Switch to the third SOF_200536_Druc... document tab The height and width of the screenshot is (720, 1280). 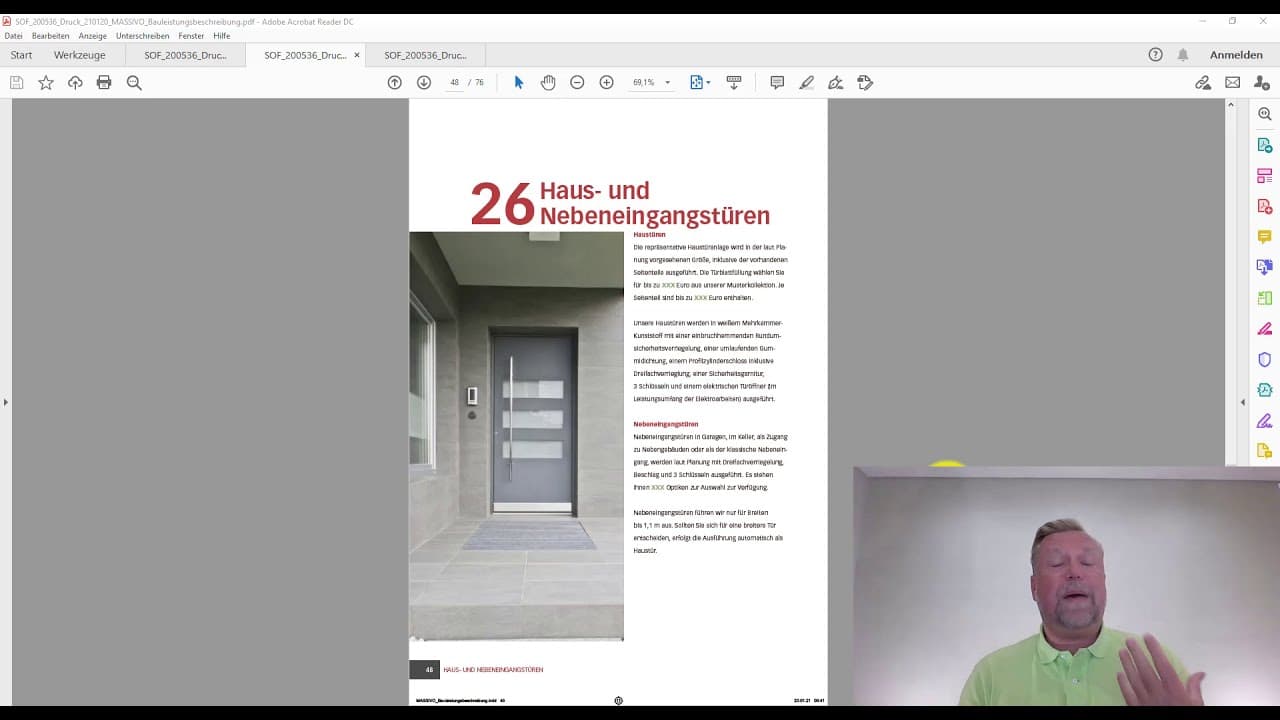[425, 55]
